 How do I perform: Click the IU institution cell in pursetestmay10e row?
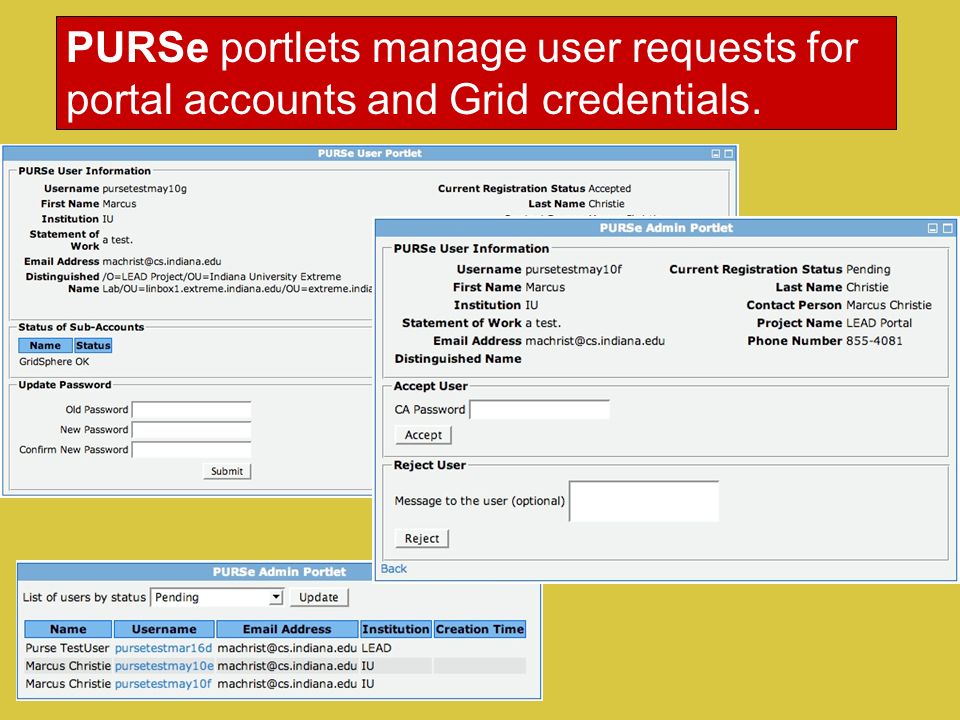point(368,666)
